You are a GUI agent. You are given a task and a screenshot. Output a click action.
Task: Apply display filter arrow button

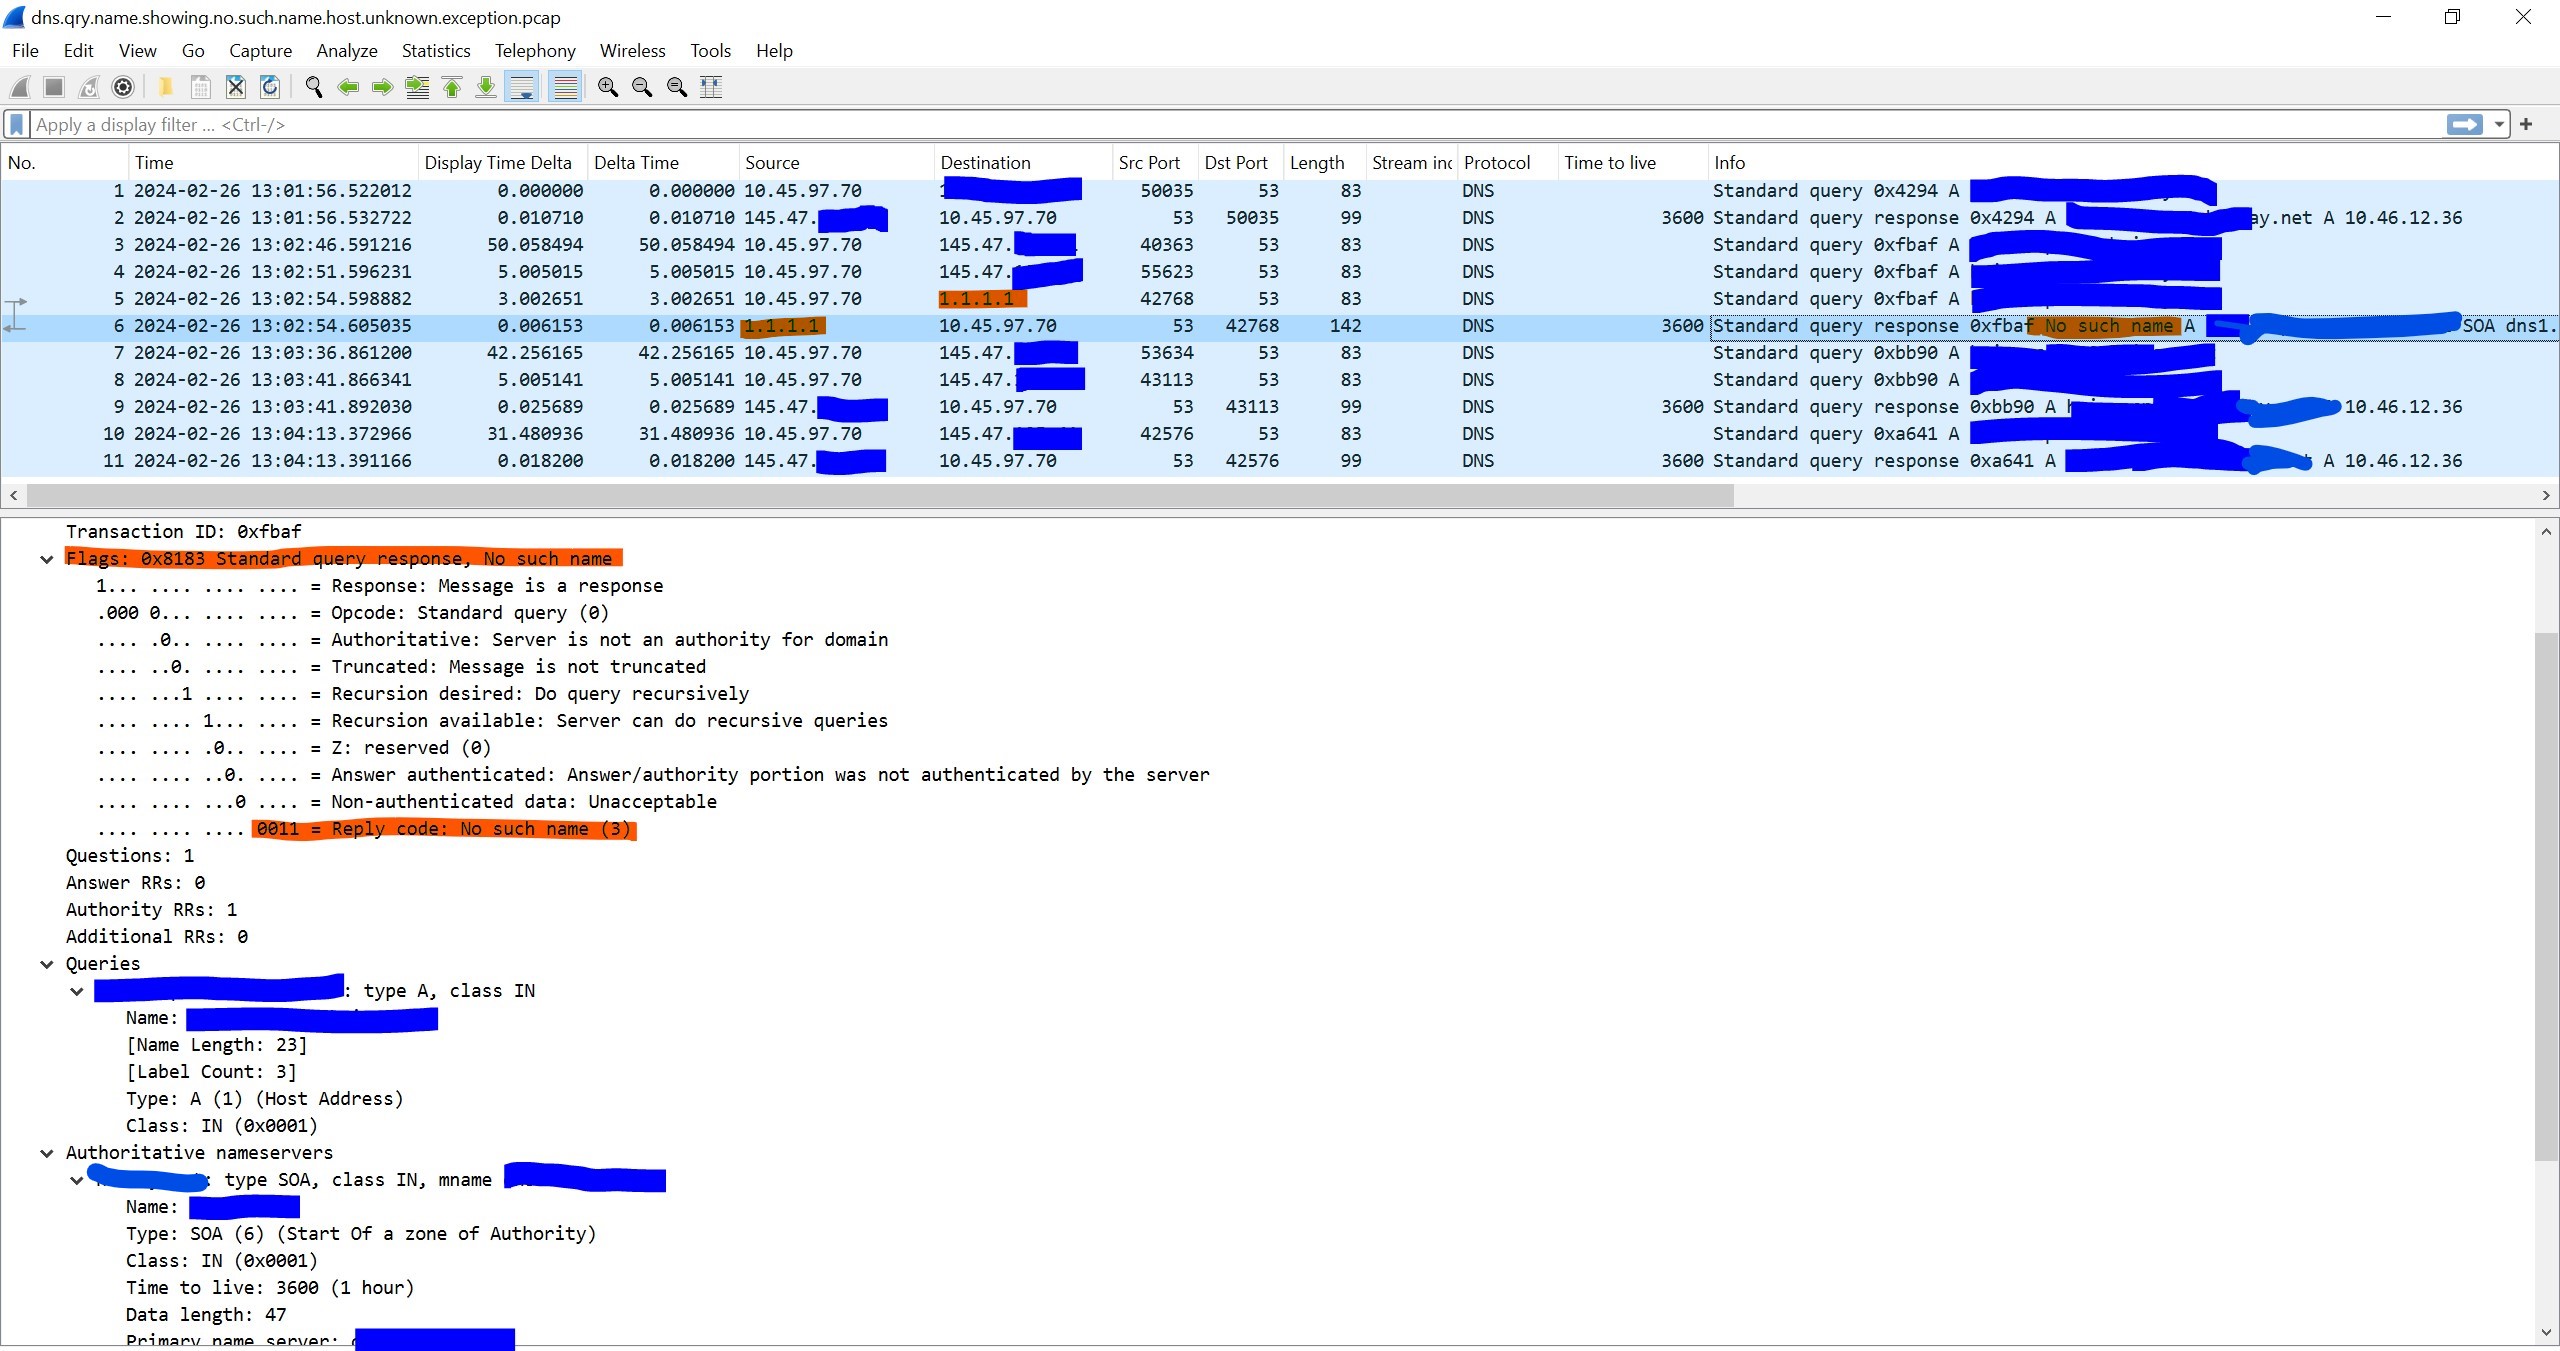pos(2464,124)
